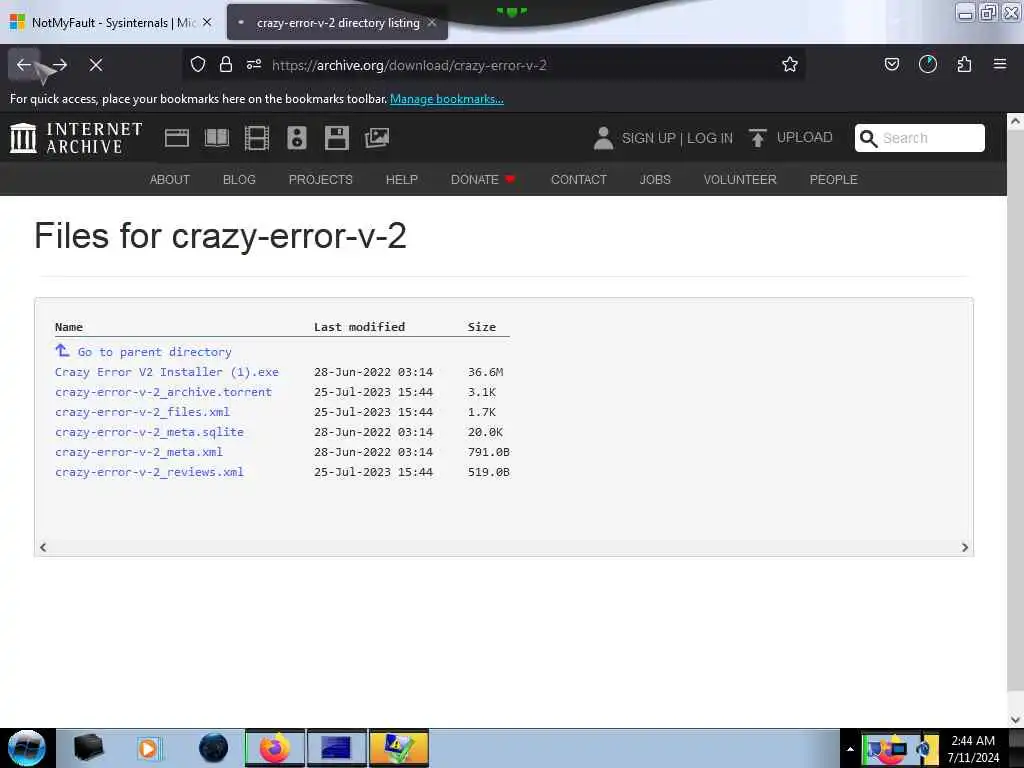Click the LOG IN link
The width and height of the screenshot is (1024, 768).
(x=710, y=138)
